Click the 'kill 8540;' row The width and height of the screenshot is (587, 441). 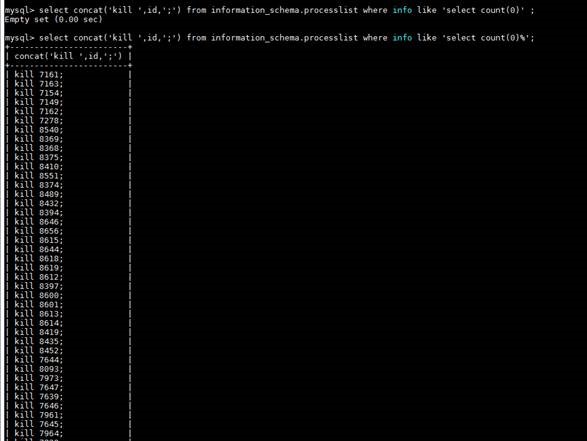click(x=39, y=130)
